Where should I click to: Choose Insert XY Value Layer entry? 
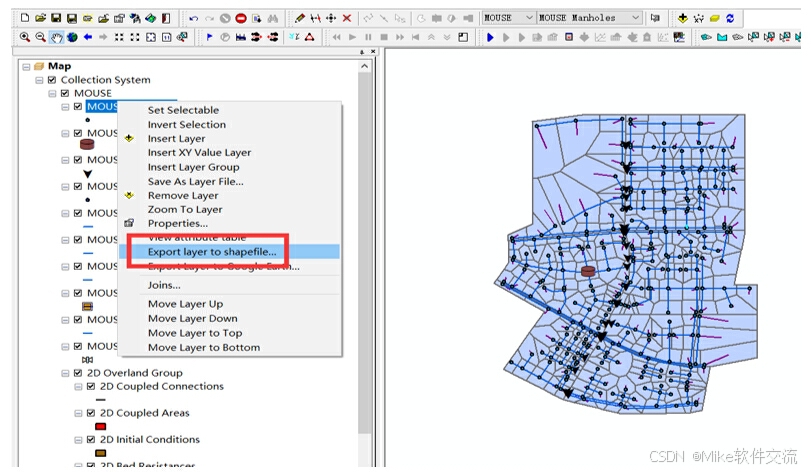199,153
